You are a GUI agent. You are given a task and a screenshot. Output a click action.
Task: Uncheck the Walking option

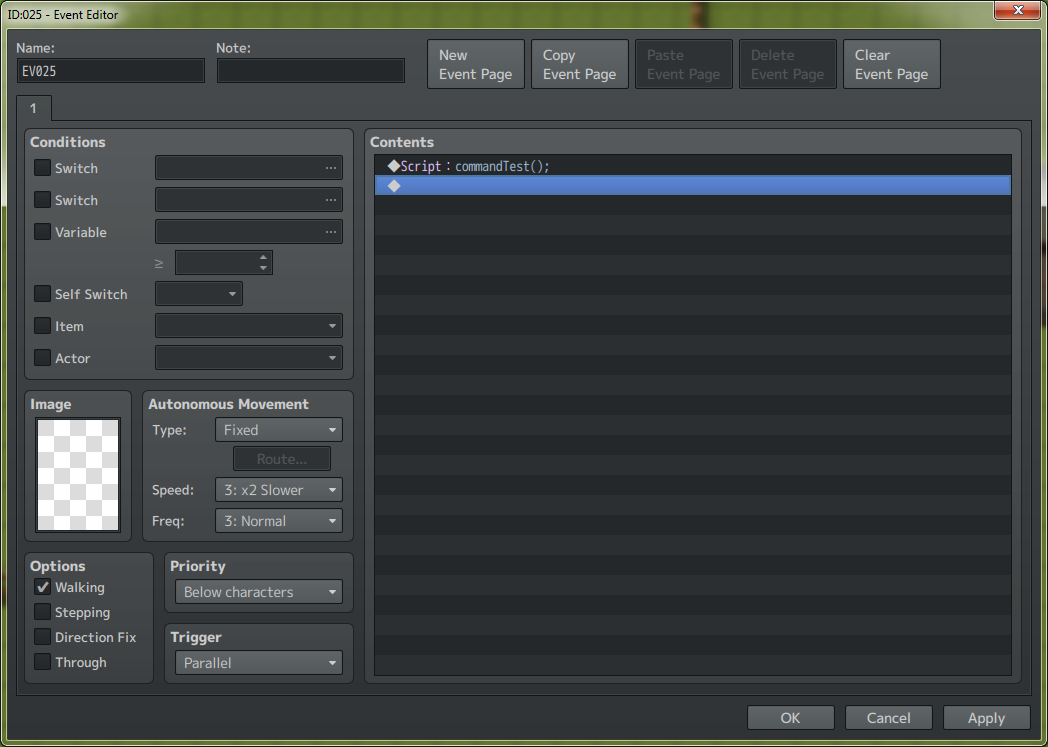(42, 587)
